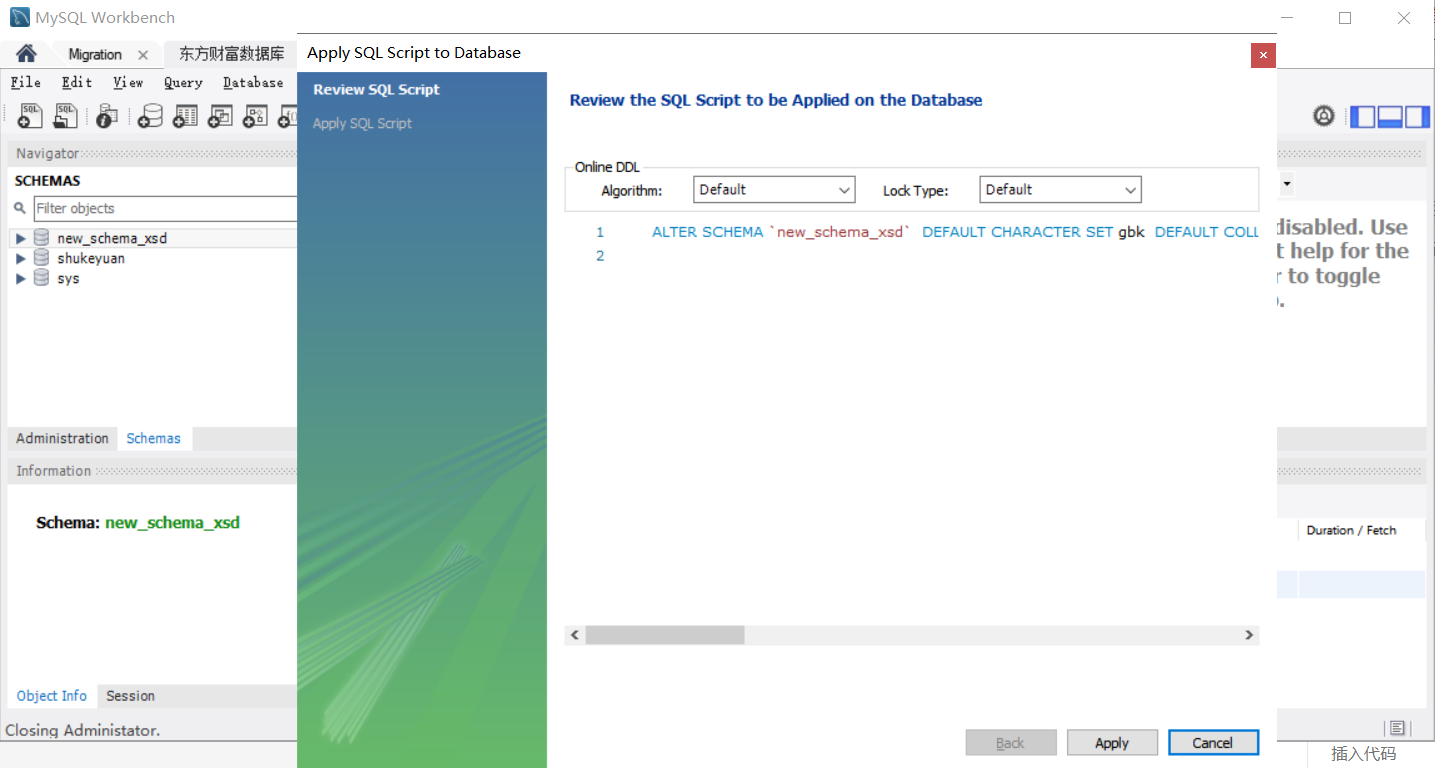This screenshot has height=768, width=1435.
Task: Open the Database menu
Action: (x=253, y=83)
